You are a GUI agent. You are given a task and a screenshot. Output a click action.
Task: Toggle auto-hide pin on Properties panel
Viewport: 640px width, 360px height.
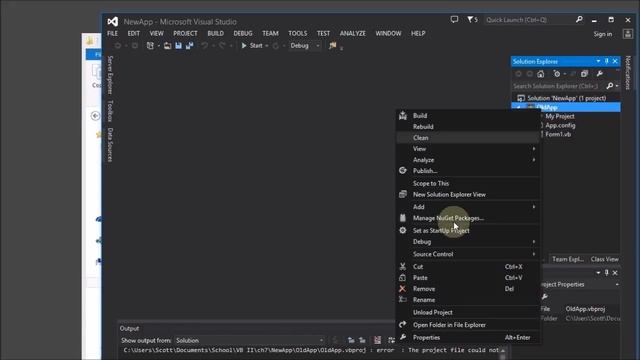pyautogui.click(x=607, y=273)
